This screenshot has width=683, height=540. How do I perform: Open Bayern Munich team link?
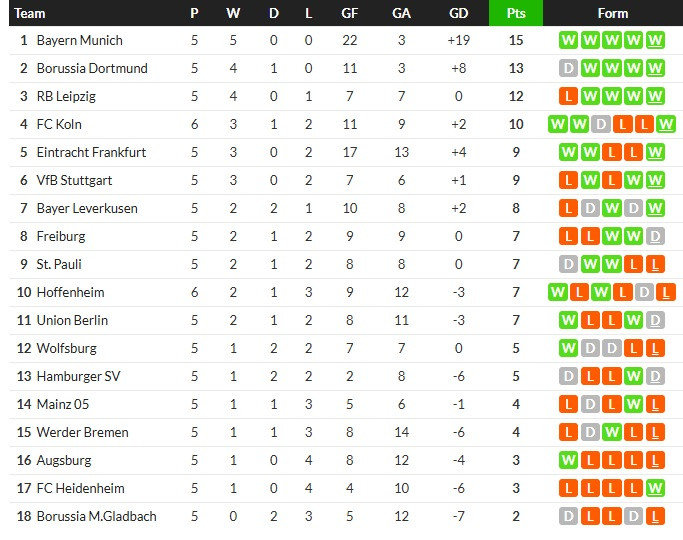(x=79, y=40)
